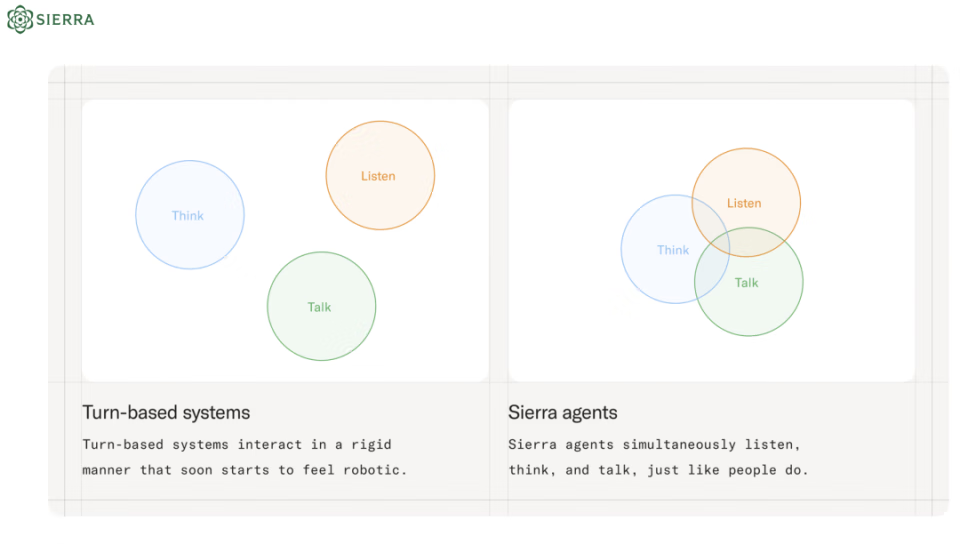960x544 pixels.
Task: Select the orange Listen circle in the left diagram
Action: click(380, 176)
